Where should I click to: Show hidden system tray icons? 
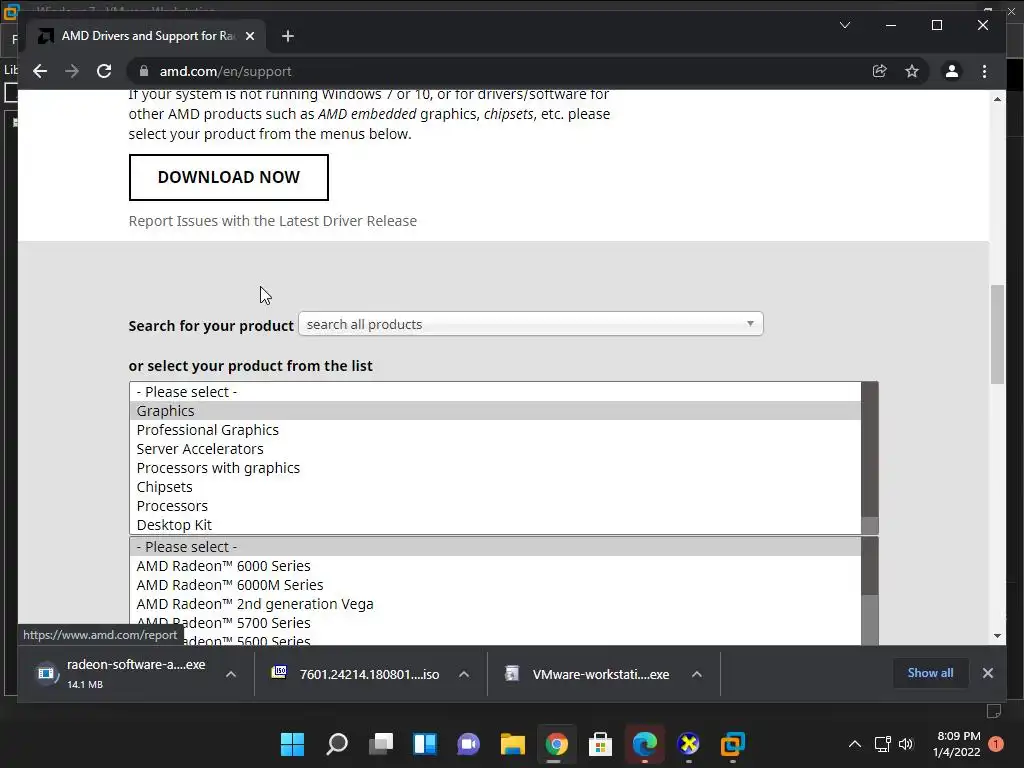[854, 744]
